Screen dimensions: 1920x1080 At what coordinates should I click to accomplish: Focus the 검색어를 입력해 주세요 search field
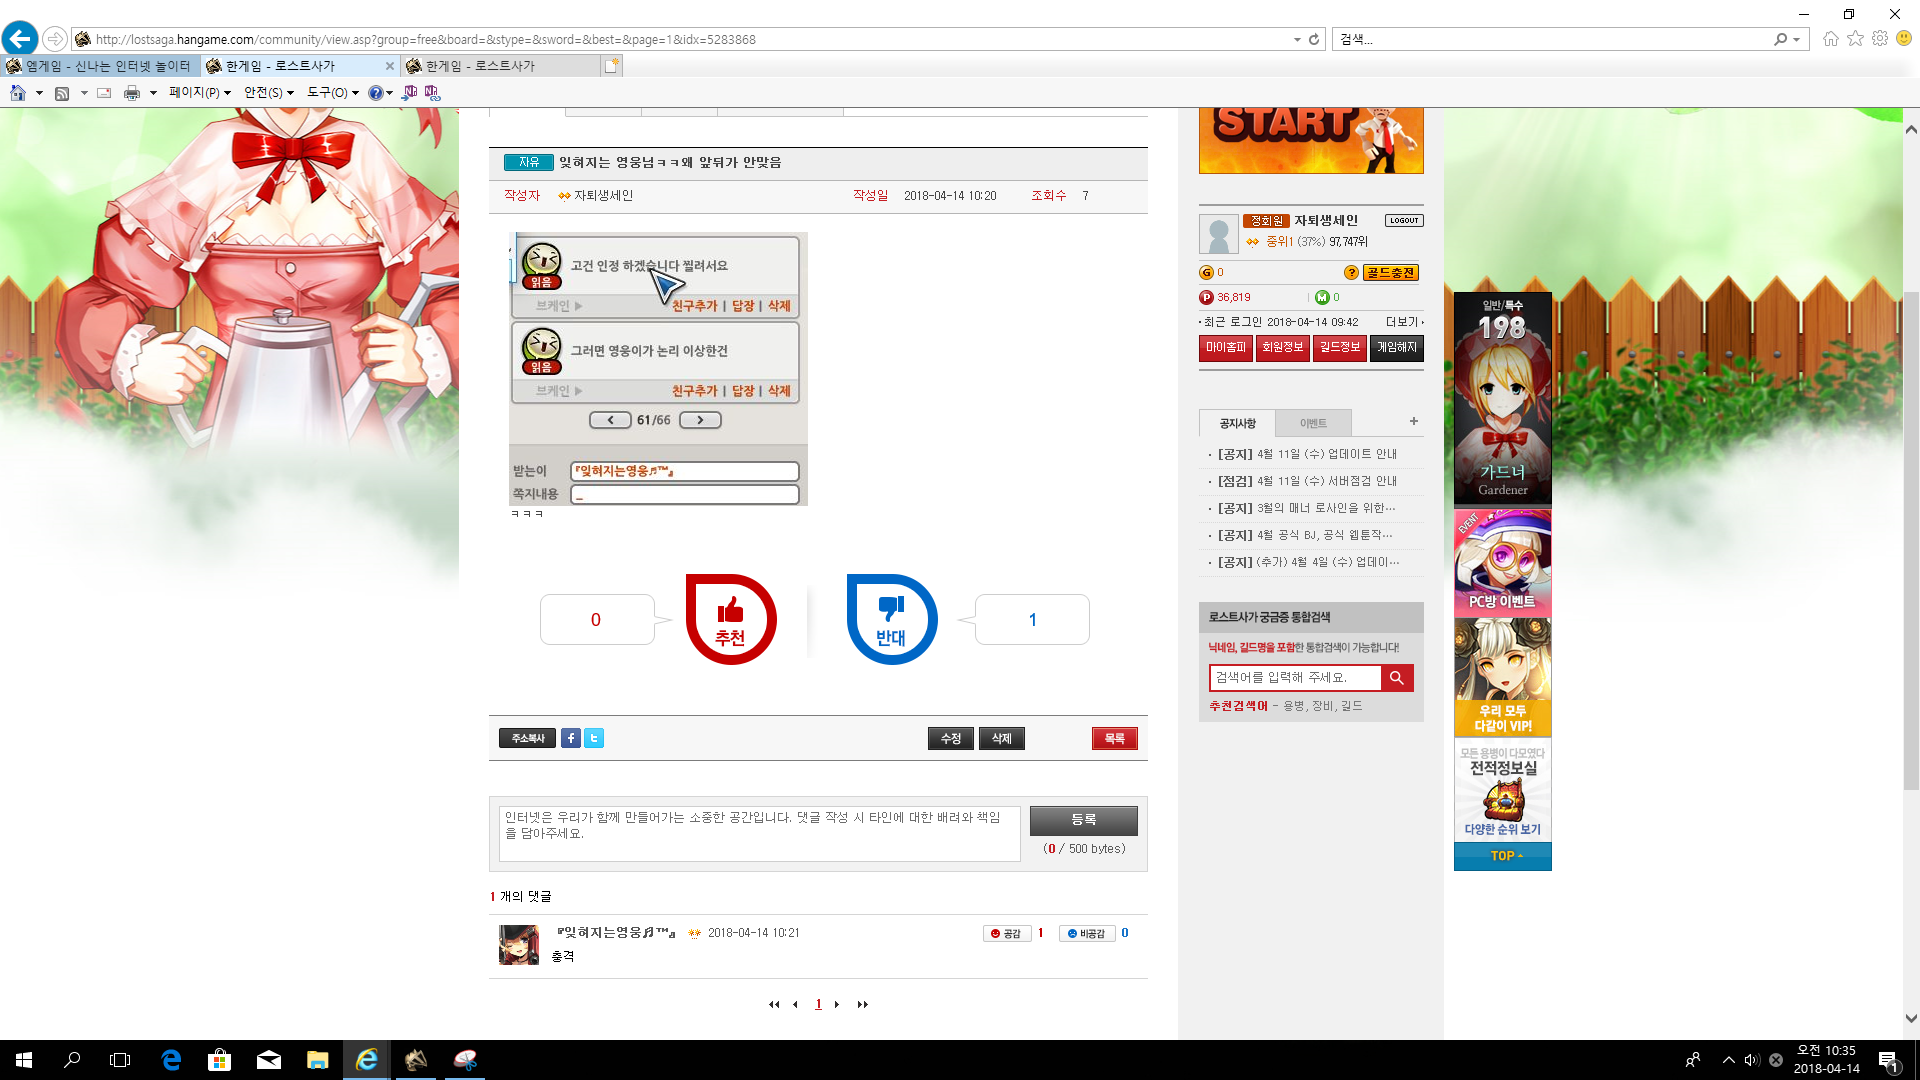pyautogui.click(x=1295, y=678)
